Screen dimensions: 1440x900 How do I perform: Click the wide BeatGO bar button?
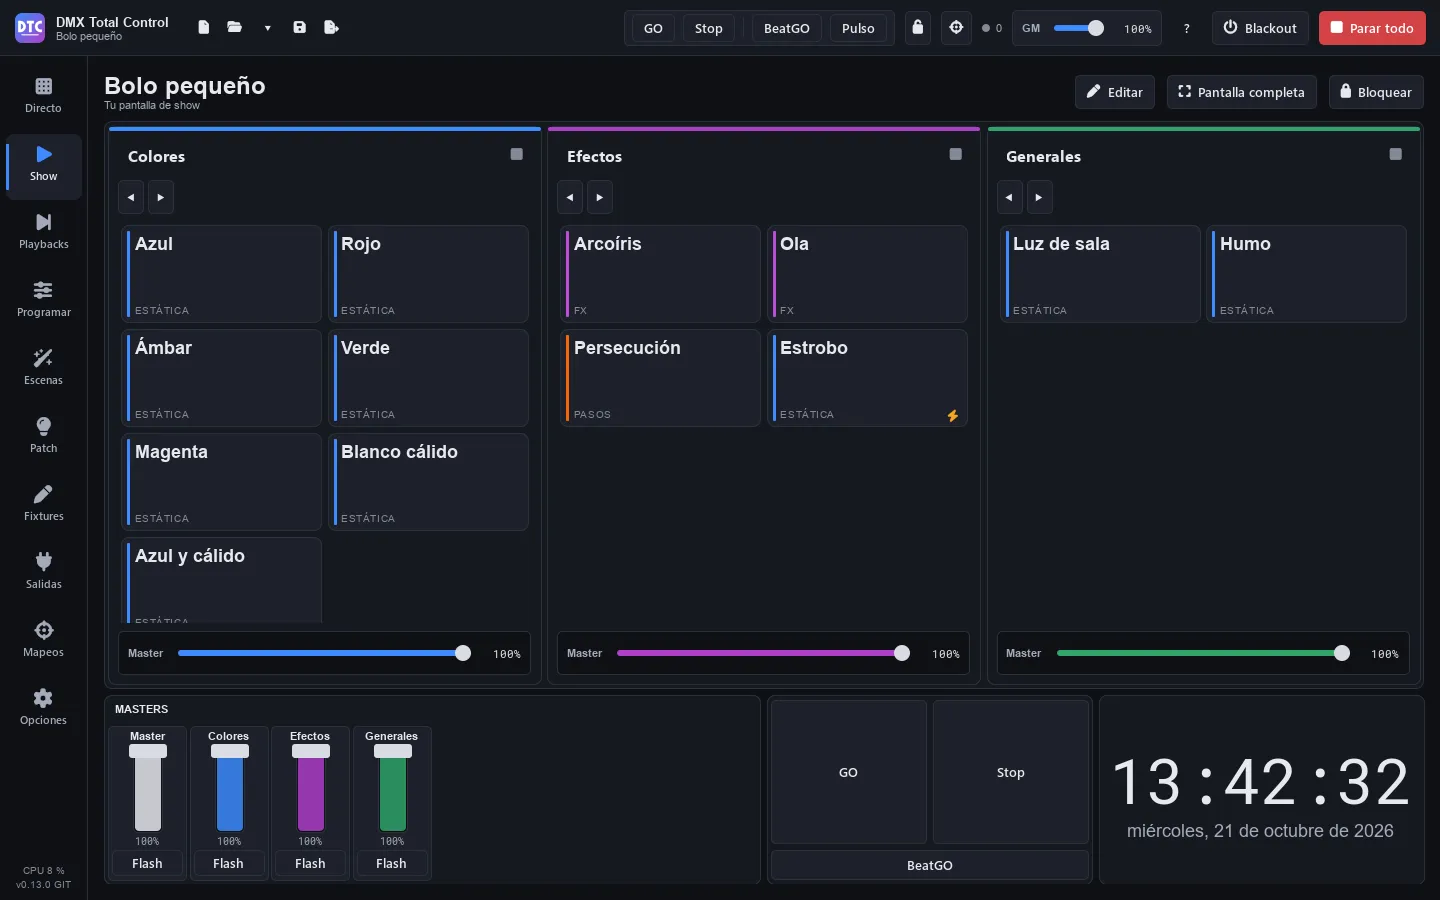[x=930, y=865]
